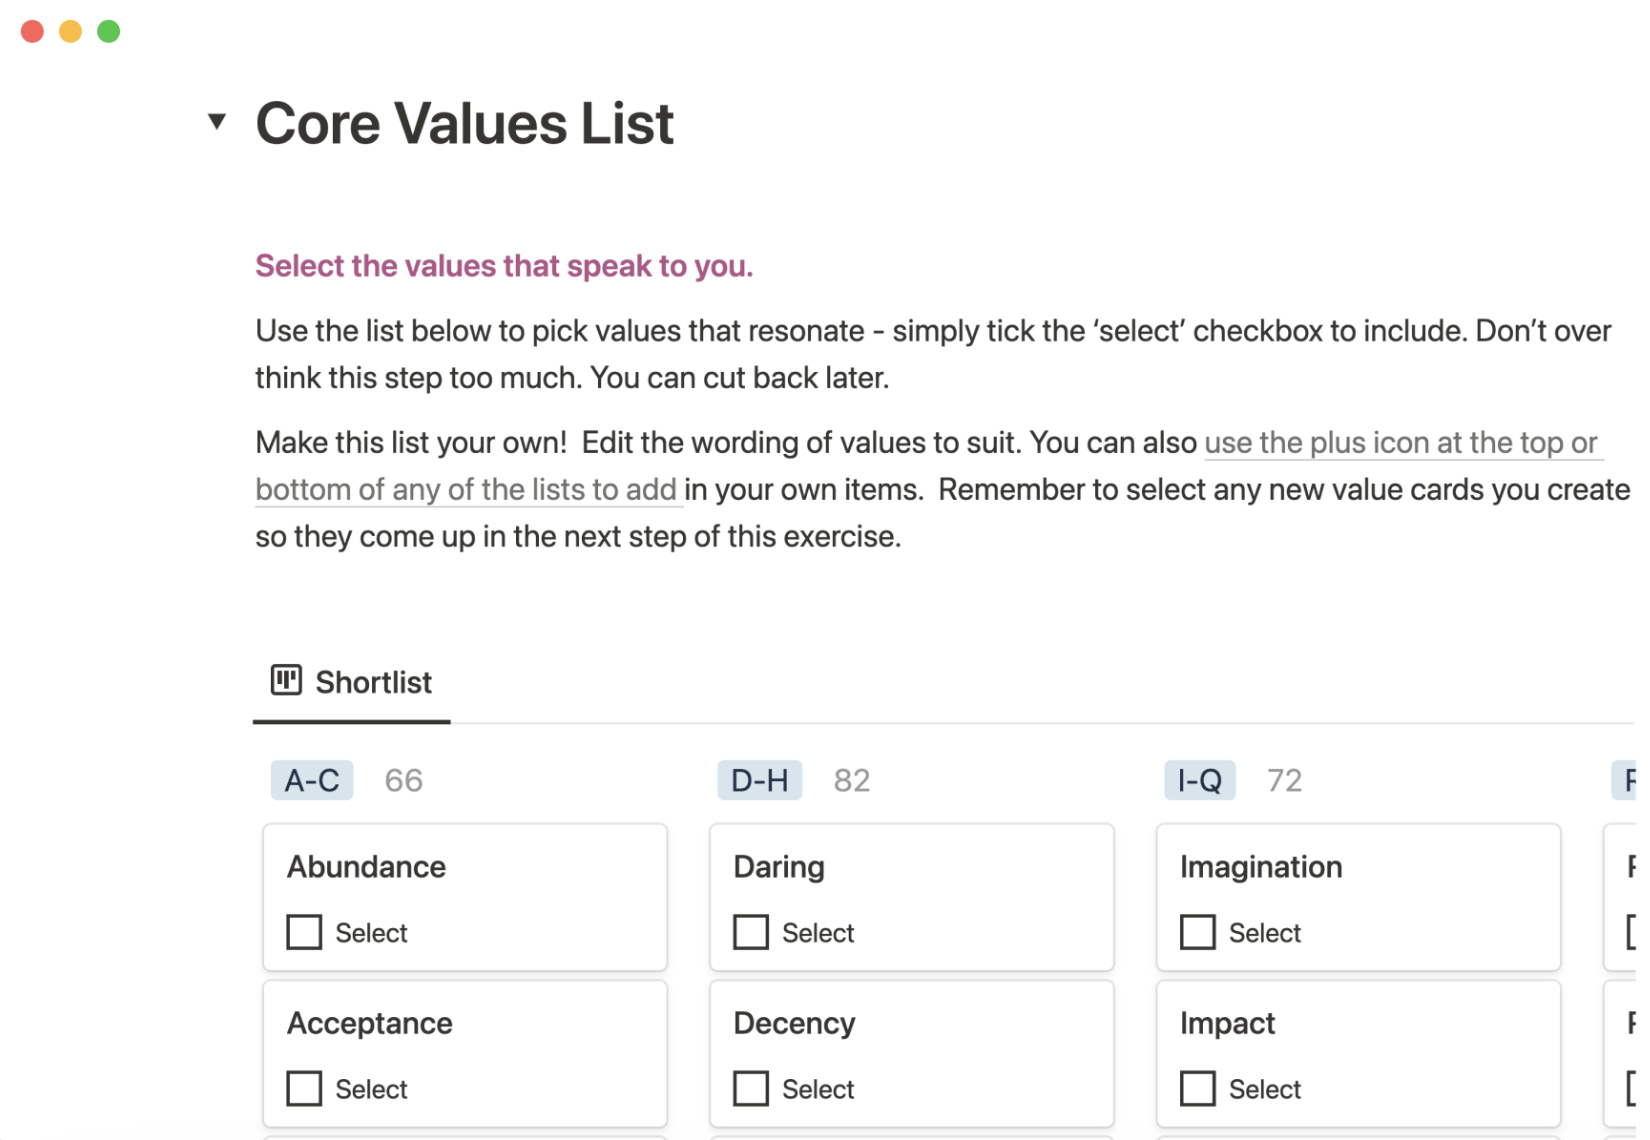Click the green macOS fullscreen button
Viewport: 1650px width, 1140px height.
click(109, 32)
